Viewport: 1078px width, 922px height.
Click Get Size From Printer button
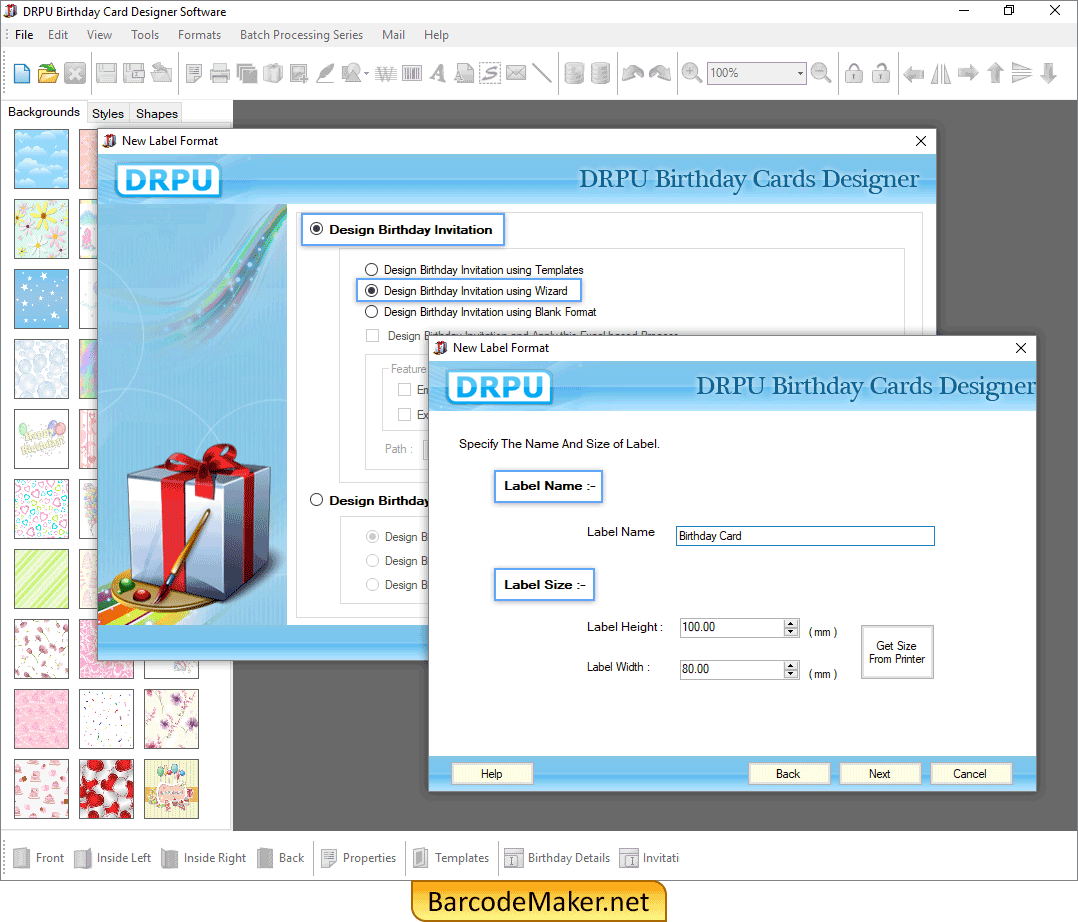point(897,652)
